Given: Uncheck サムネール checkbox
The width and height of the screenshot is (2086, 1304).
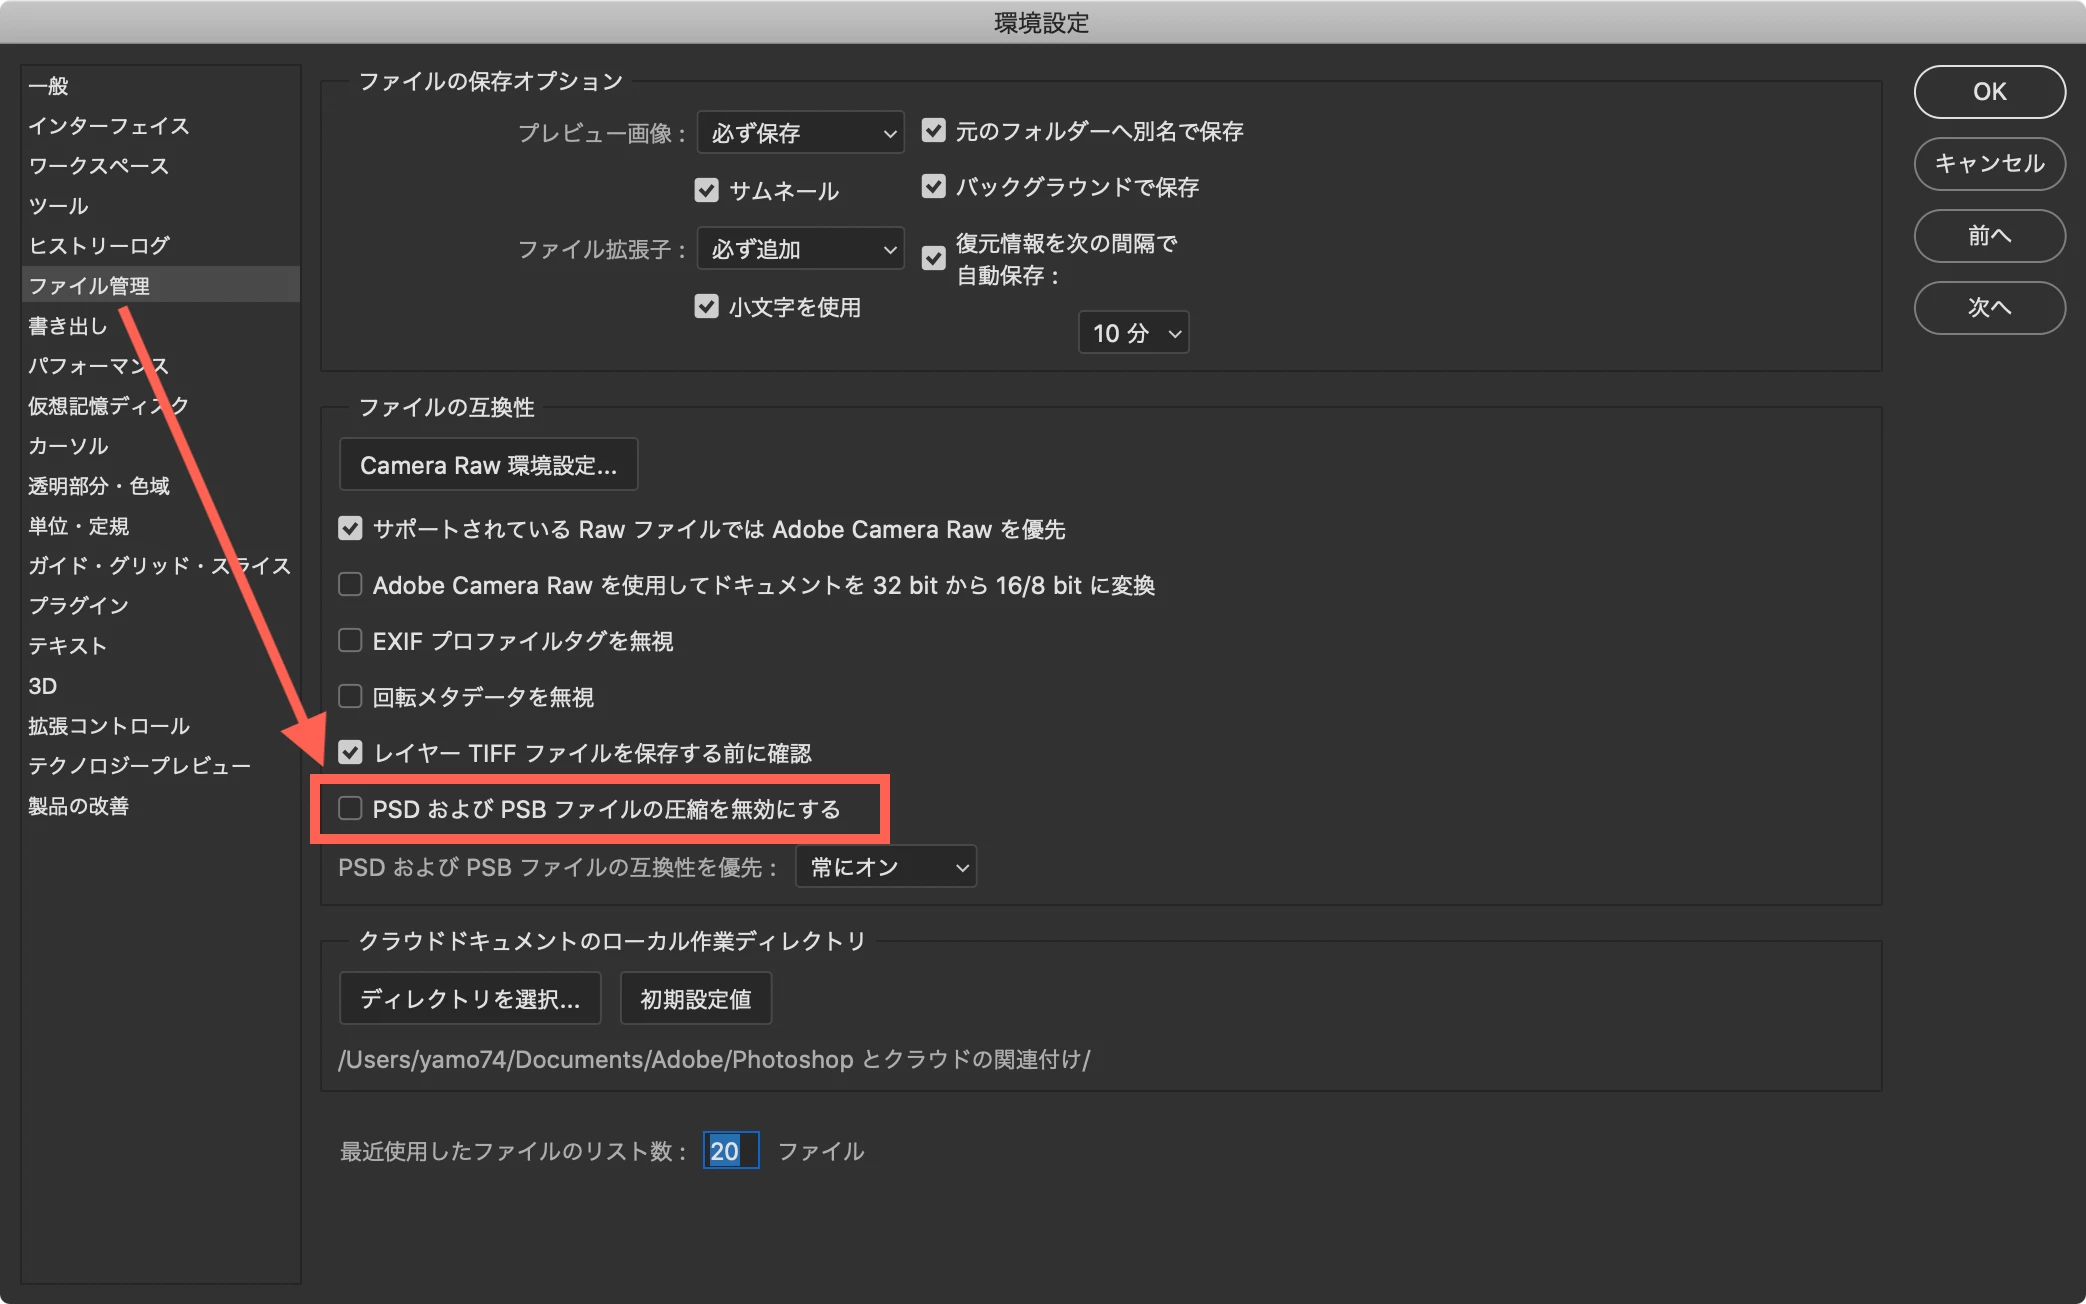Looking at the screenshot, I should tap(706, 190).
